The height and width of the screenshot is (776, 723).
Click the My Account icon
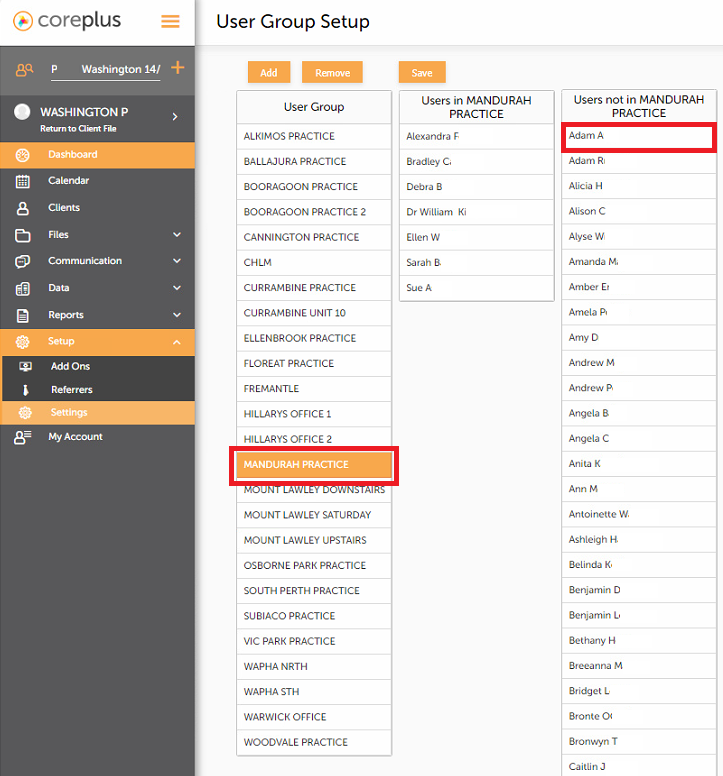click(x=24, y=437)
